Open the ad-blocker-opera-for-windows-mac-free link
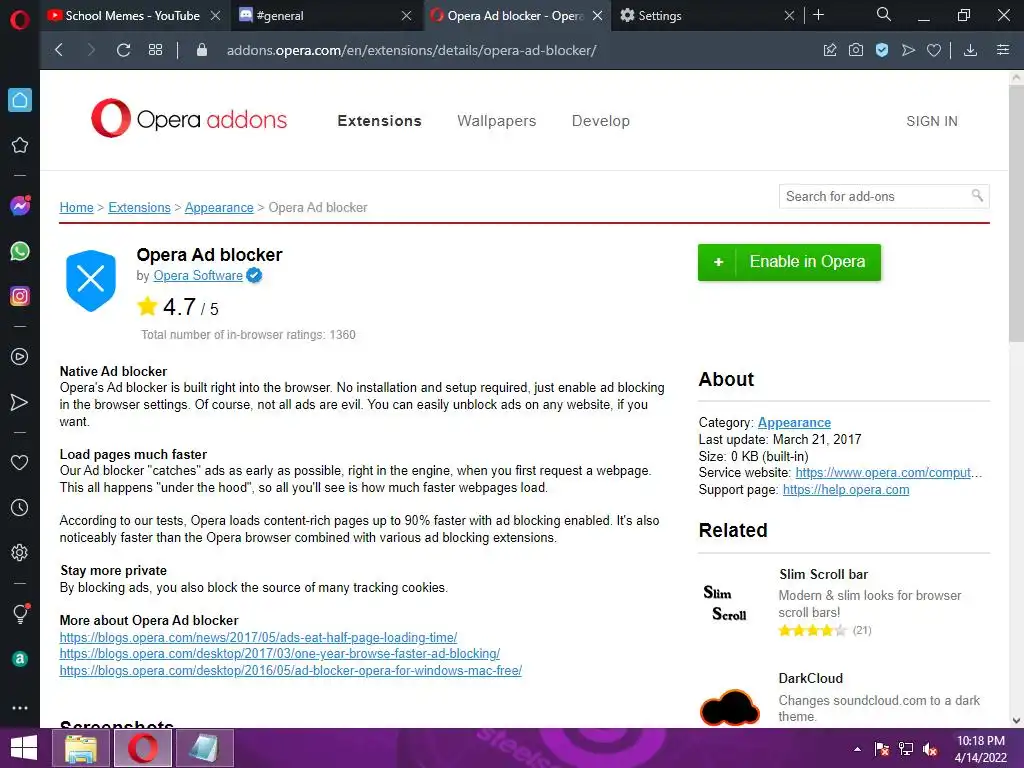The height and width of the screenshot is (768, 1024). [x=291, y=671]
